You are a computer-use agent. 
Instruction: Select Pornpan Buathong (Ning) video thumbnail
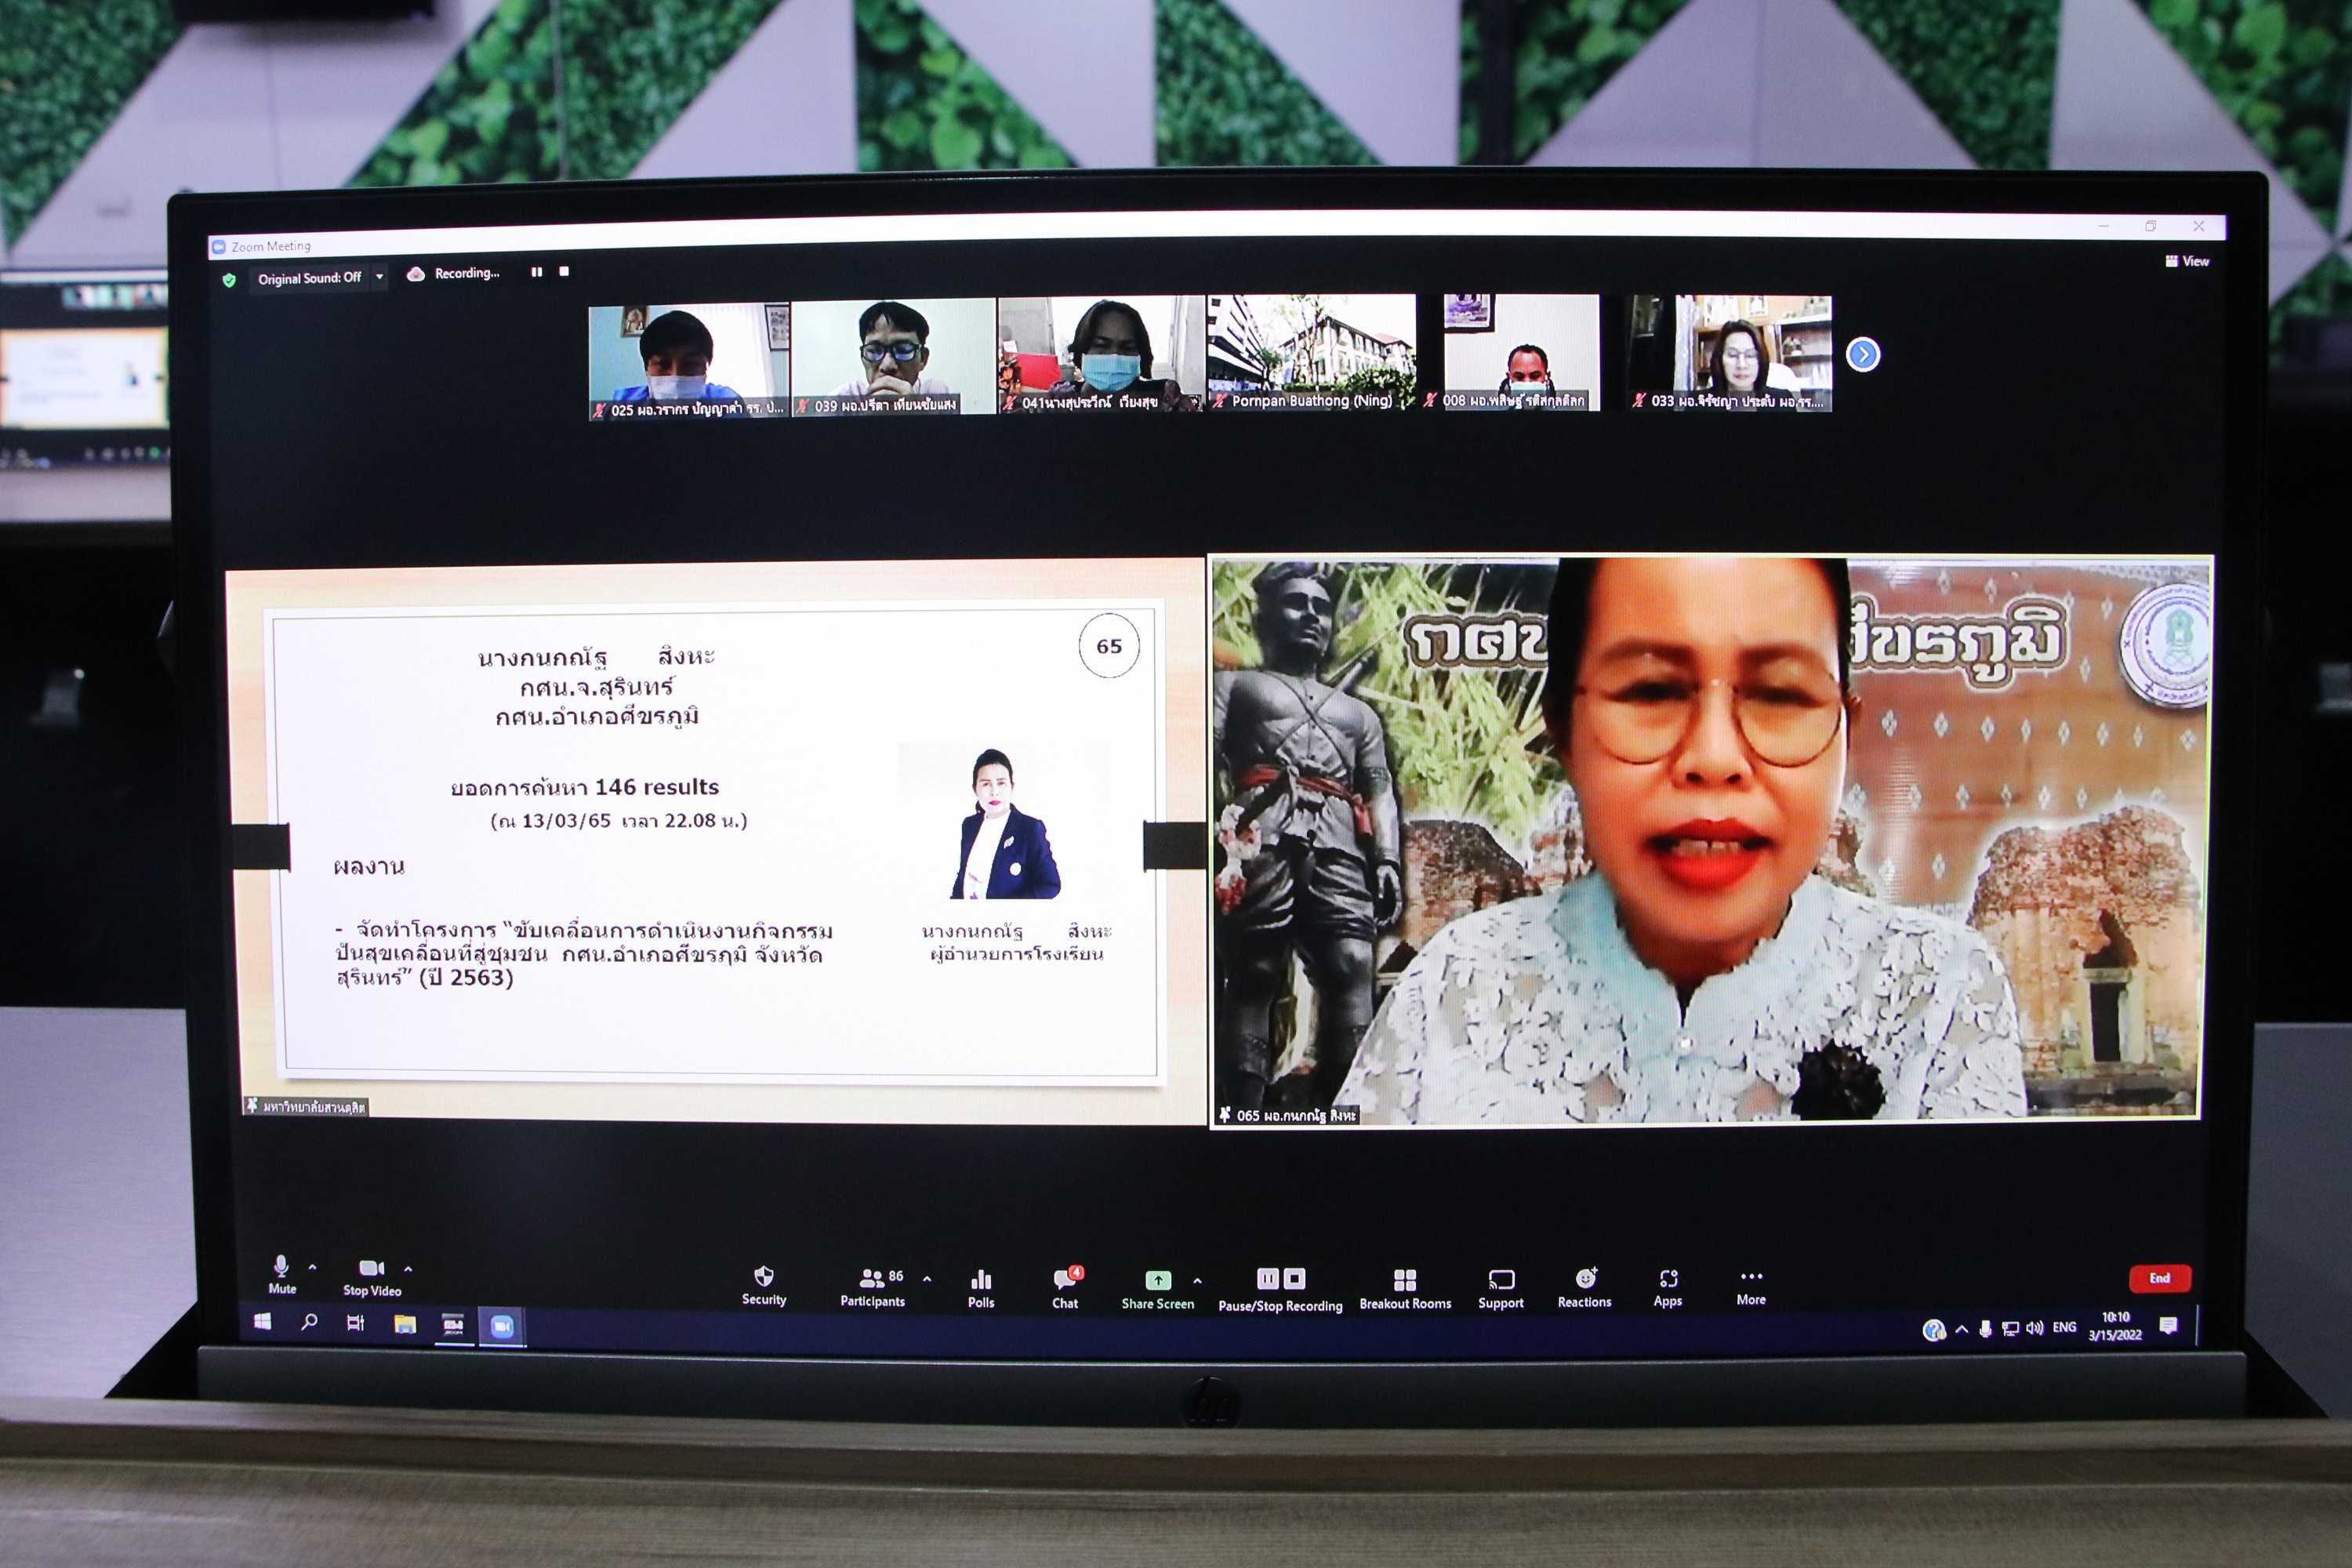(x=1311, y=352)
